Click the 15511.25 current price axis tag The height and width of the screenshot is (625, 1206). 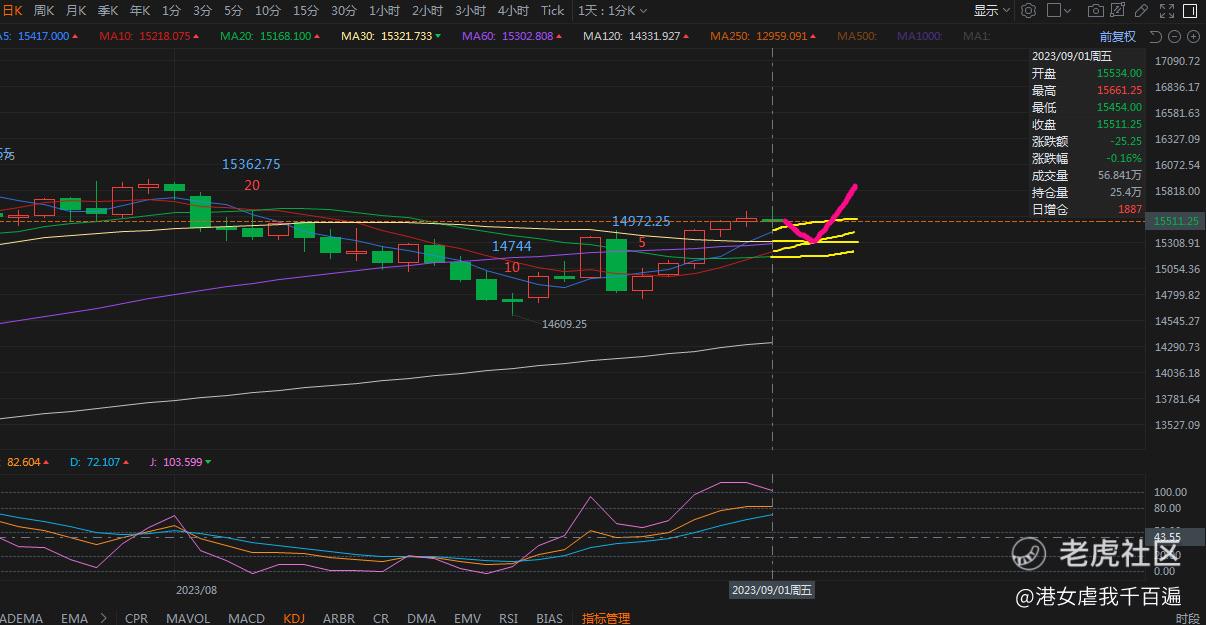tap(1176, 221)
